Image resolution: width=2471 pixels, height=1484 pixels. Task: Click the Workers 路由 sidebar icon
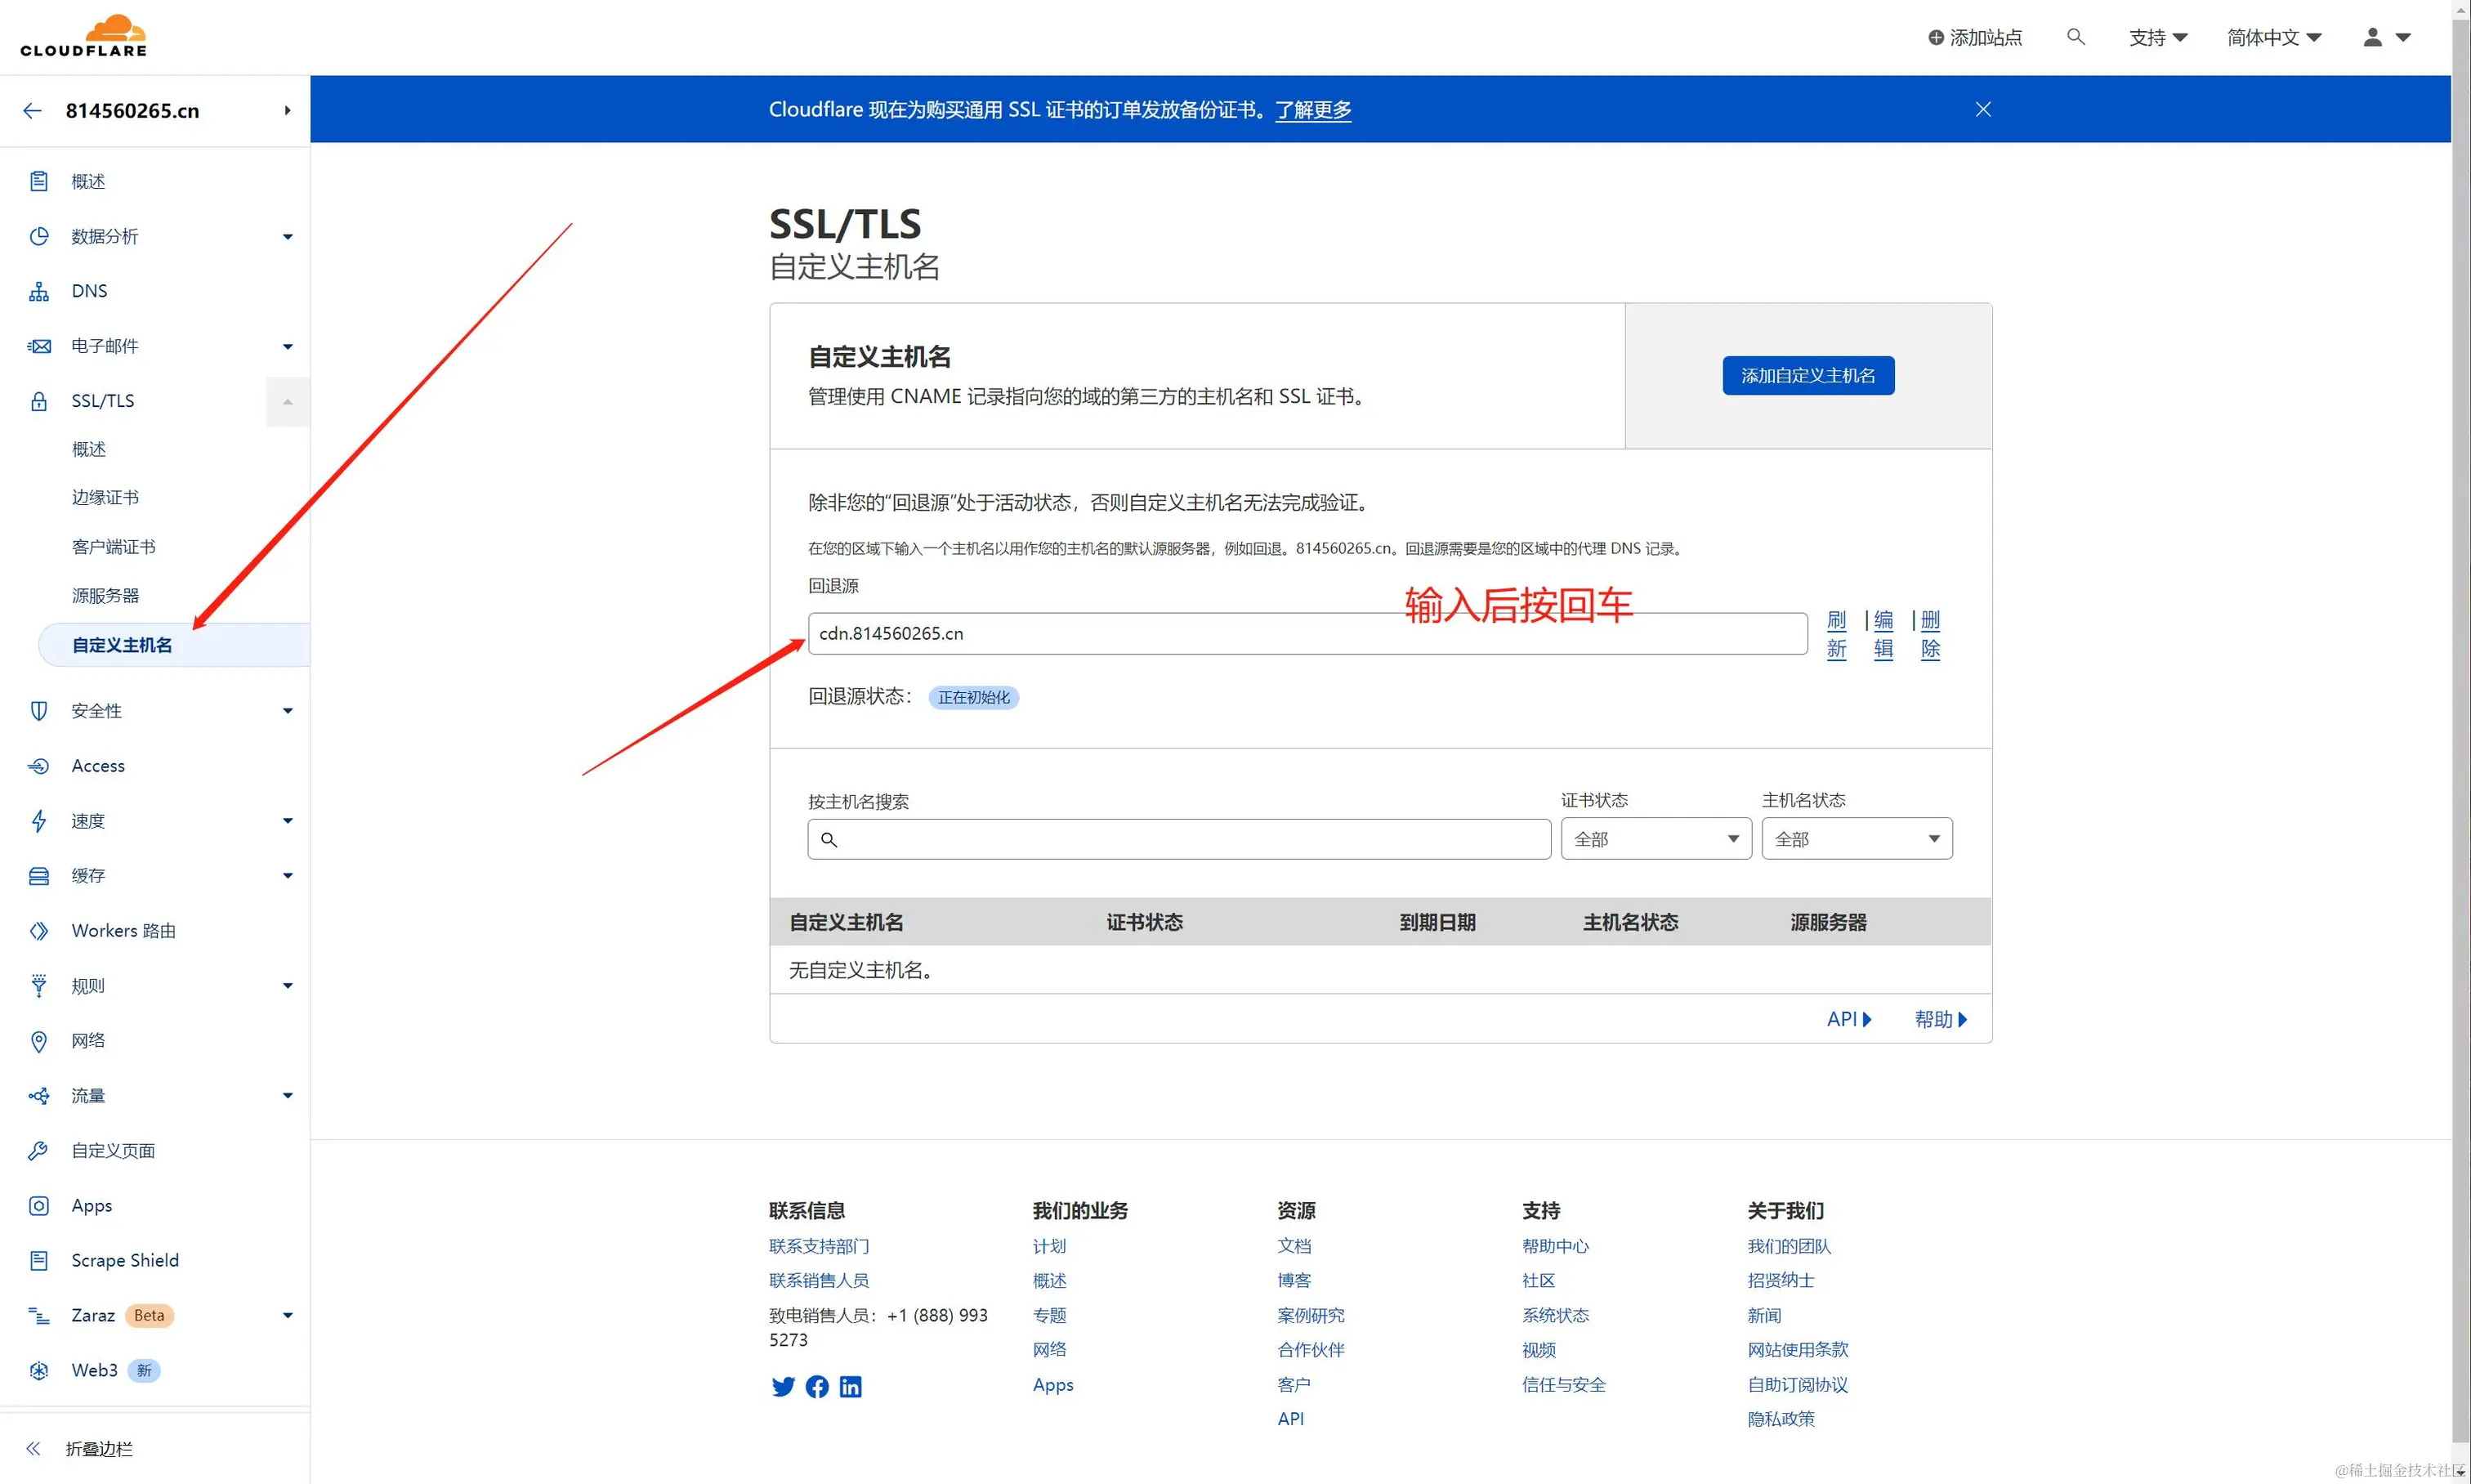click(39, 931)
